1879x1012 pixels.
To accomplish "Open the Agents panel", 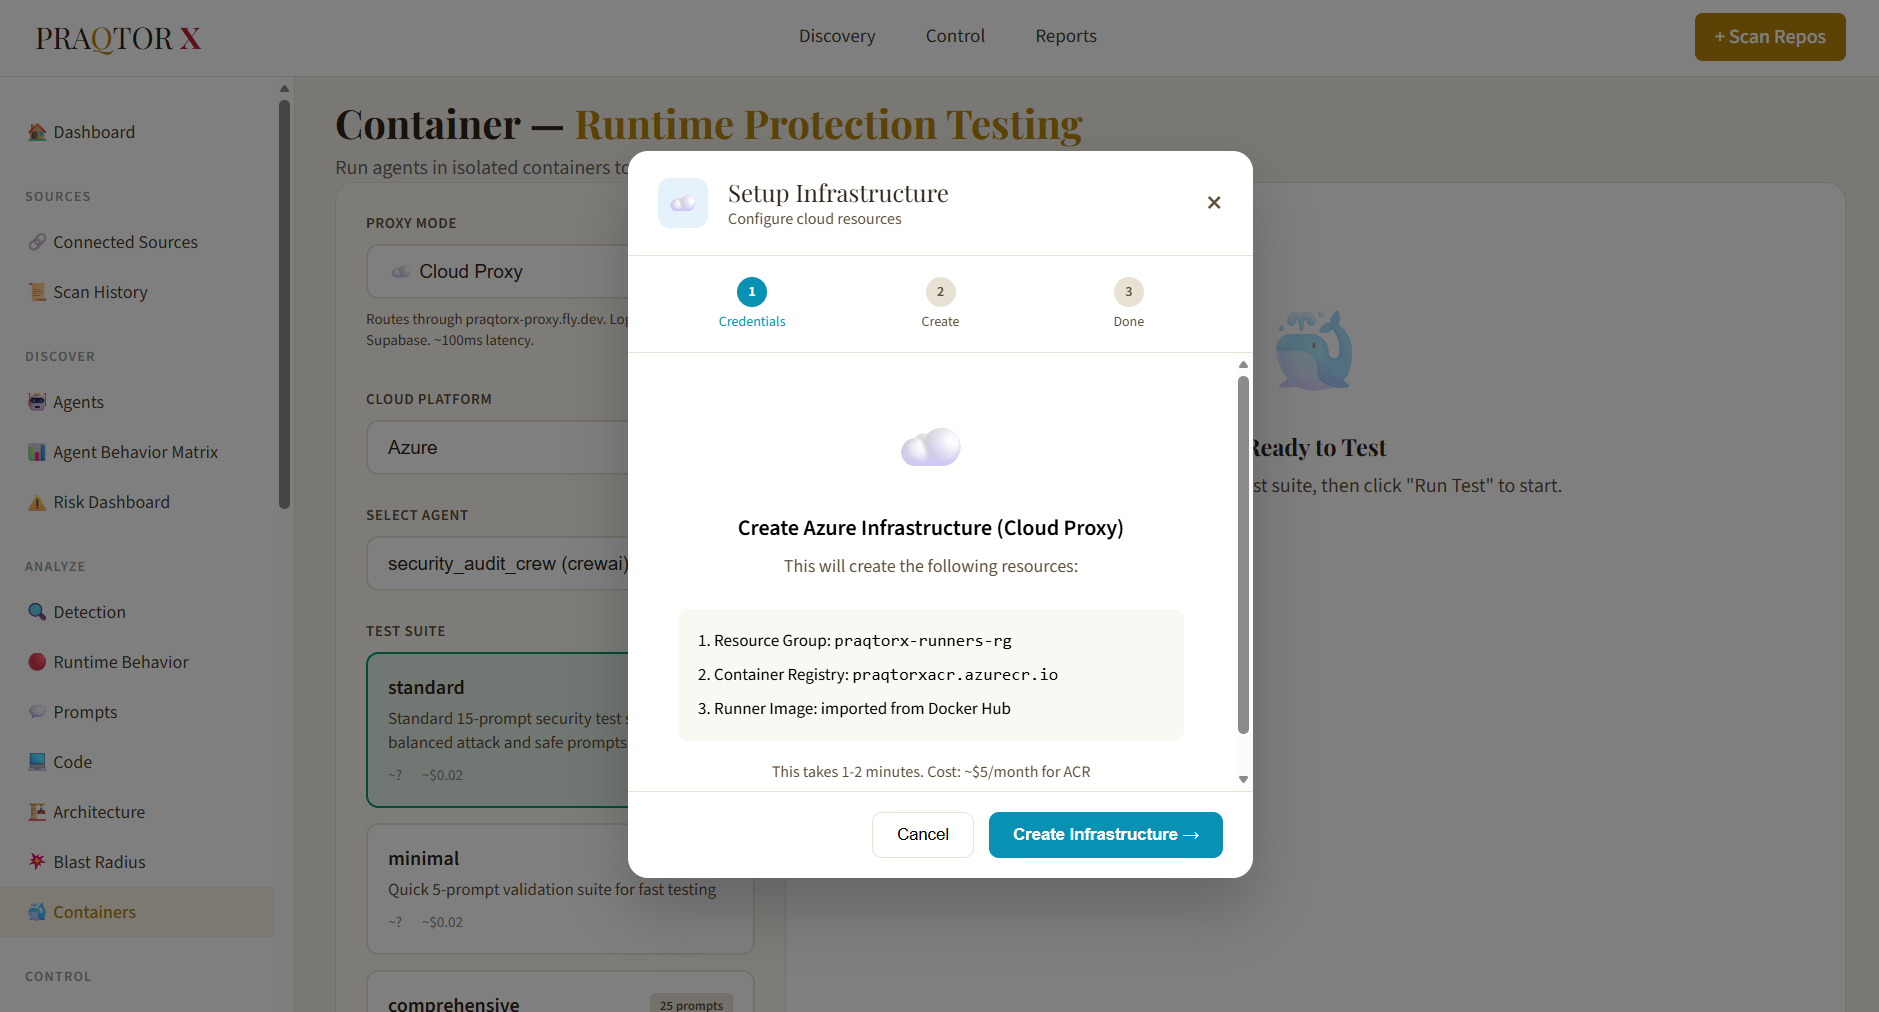I will click(x=78, y=401).
